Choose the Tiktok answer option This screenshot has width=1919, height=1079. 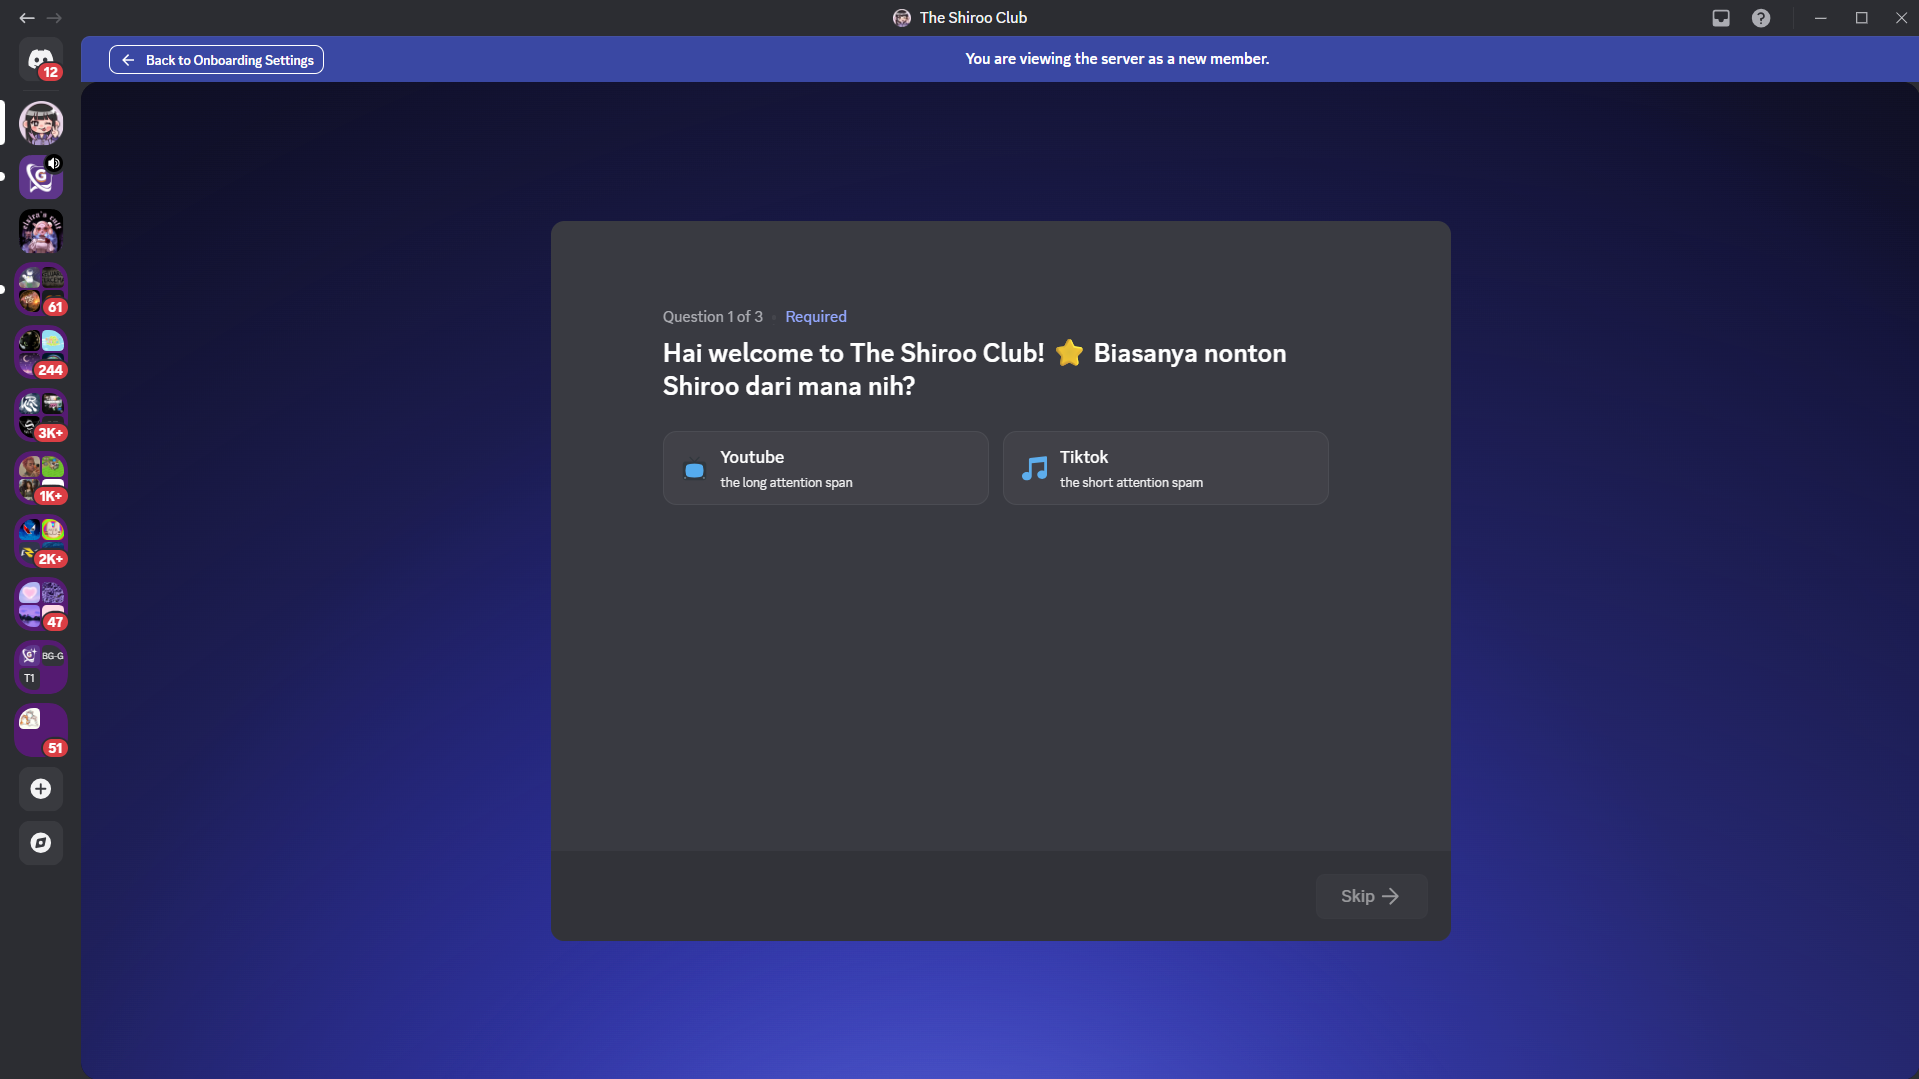click(x=1166, y=468)
